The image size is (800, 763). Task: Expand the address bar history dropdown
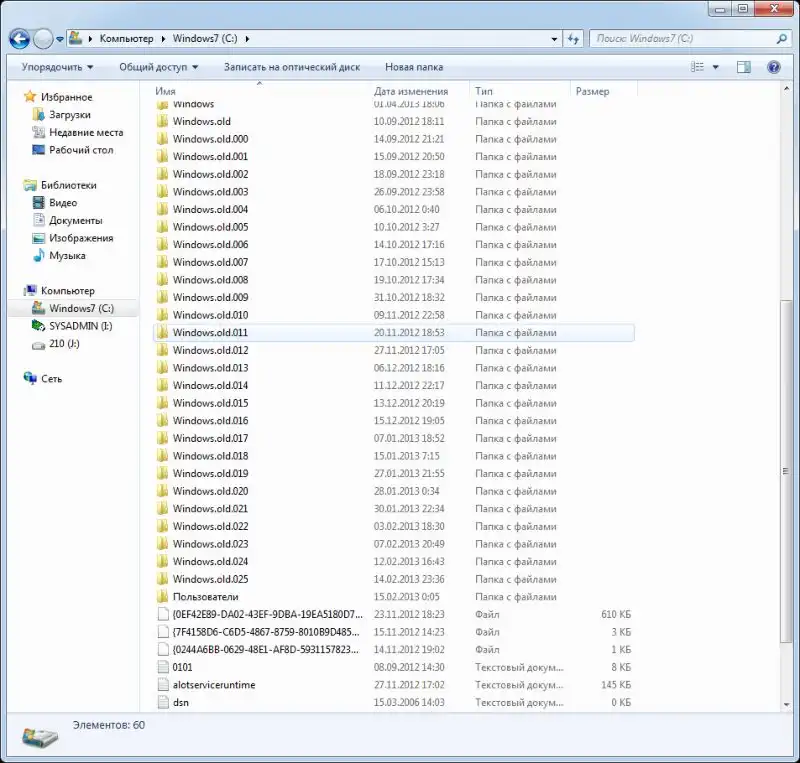click(x=555, y=39)
